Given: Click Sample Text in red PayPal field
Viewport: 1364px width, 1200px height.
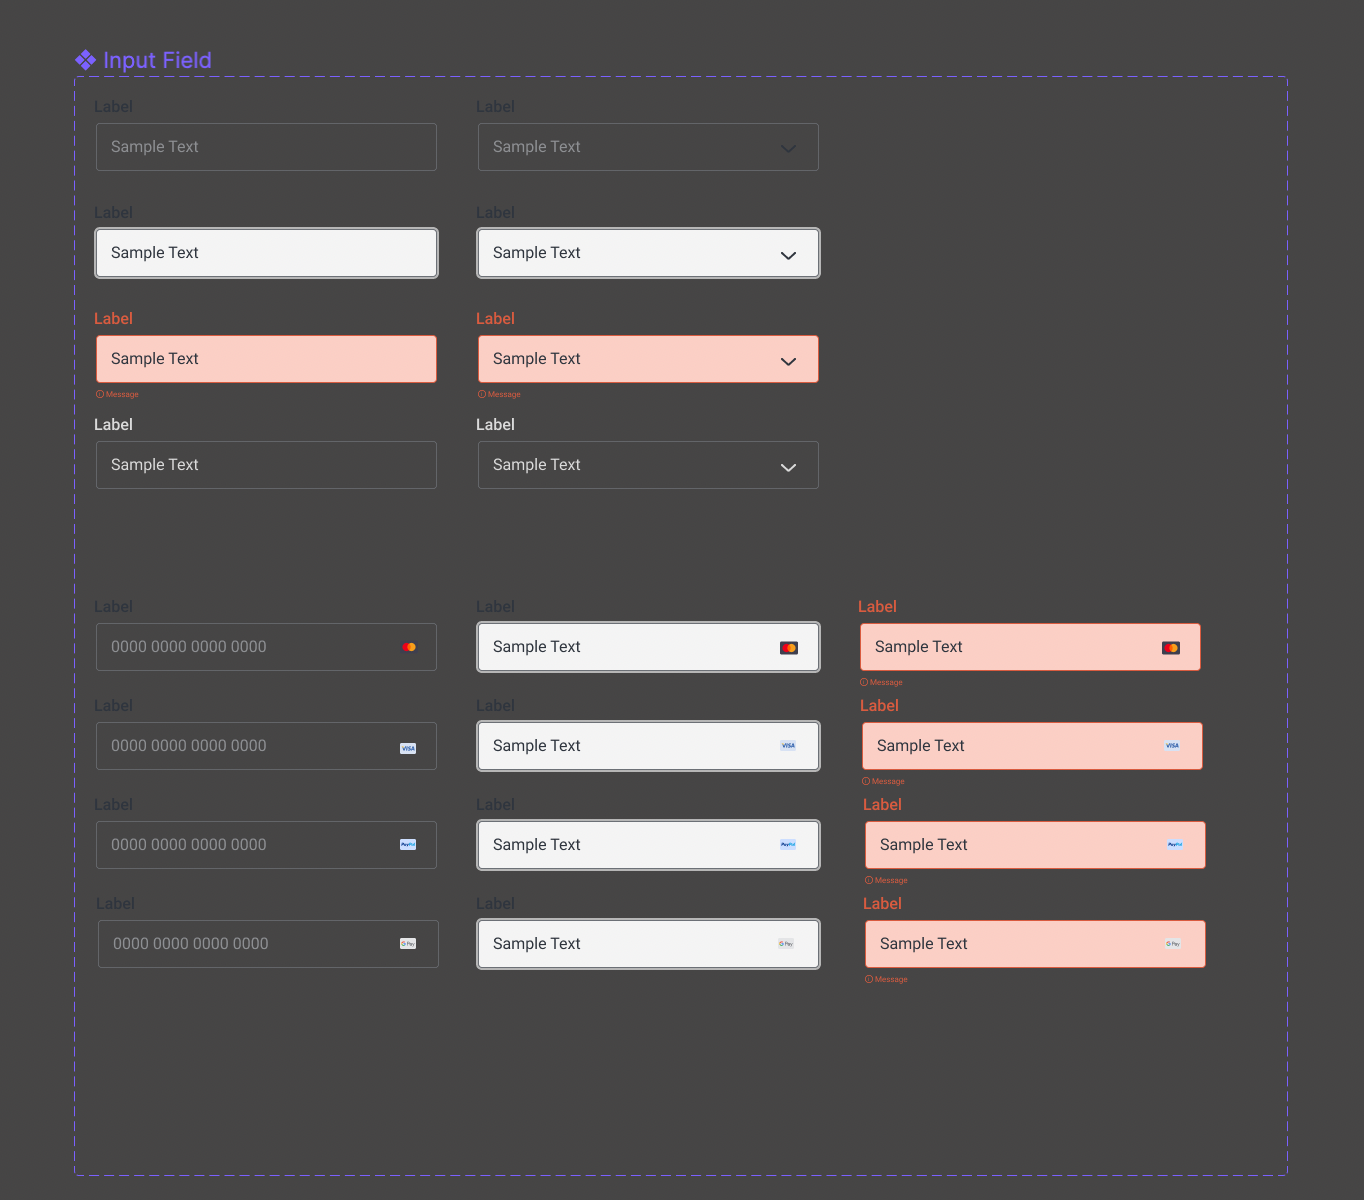Looking at the screenshot, I should [x=924, y=845].
